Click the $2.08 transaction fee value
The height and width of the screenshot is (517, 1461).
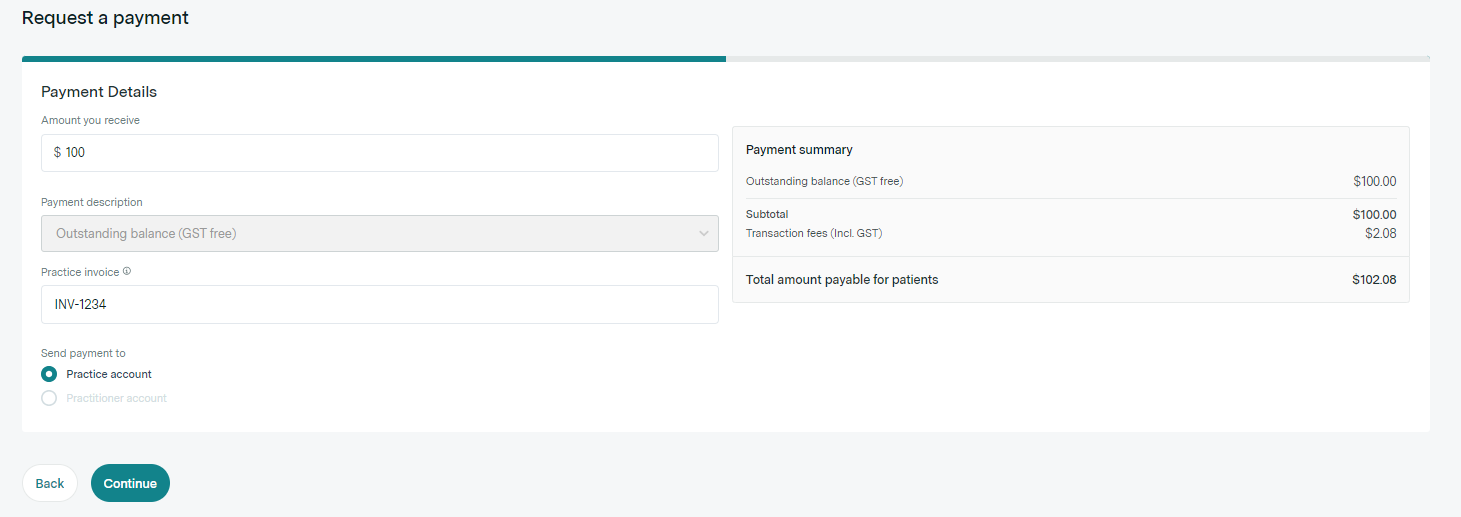tap(1380, 233)
